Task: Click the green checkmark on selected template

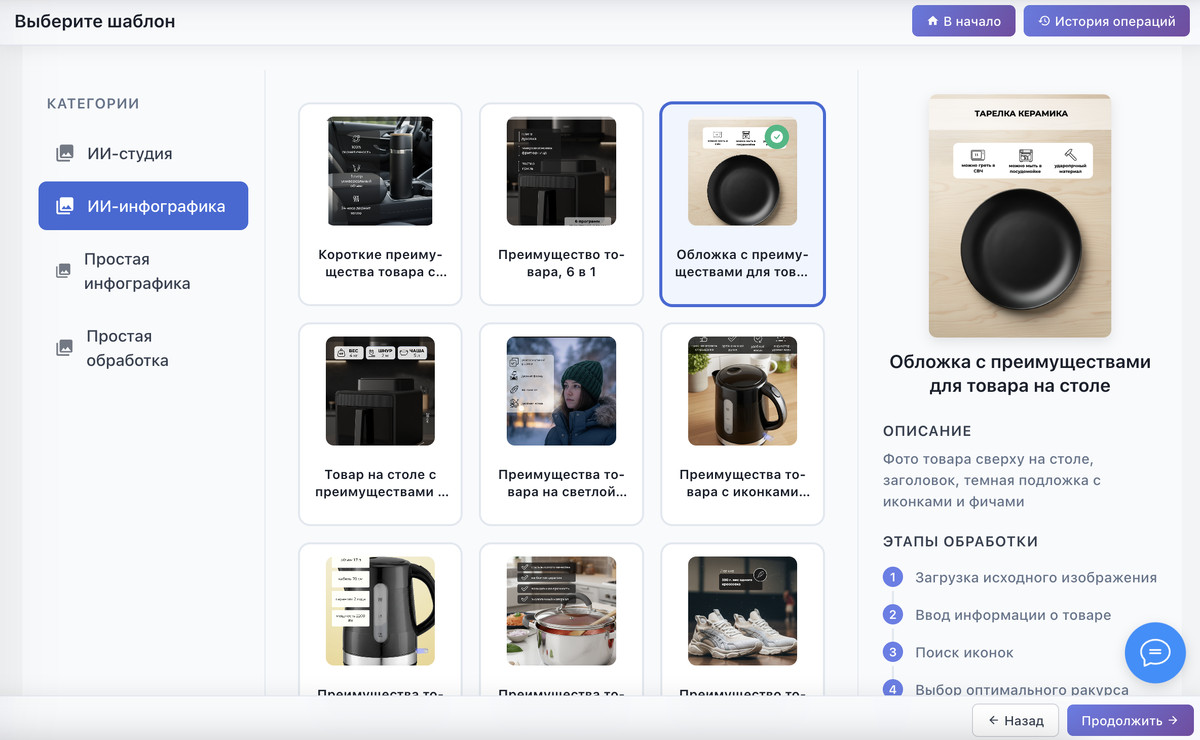Action: point(777,138)
